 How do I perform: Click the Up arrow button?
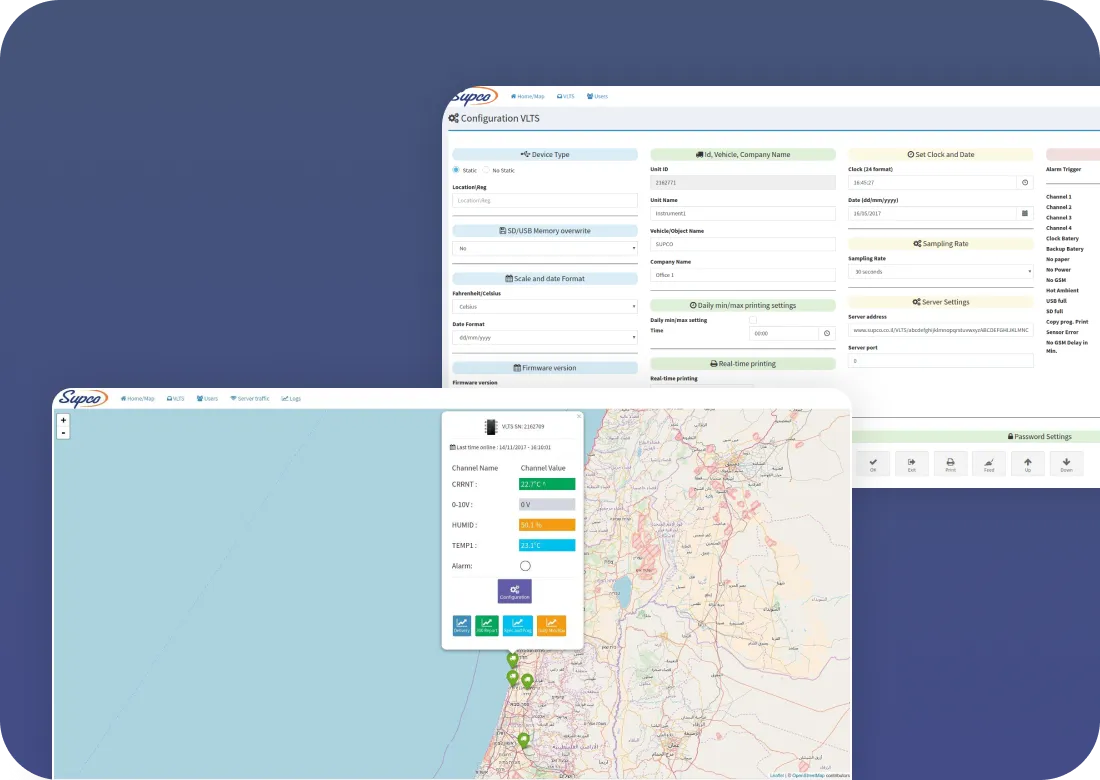coord(1027,464)
